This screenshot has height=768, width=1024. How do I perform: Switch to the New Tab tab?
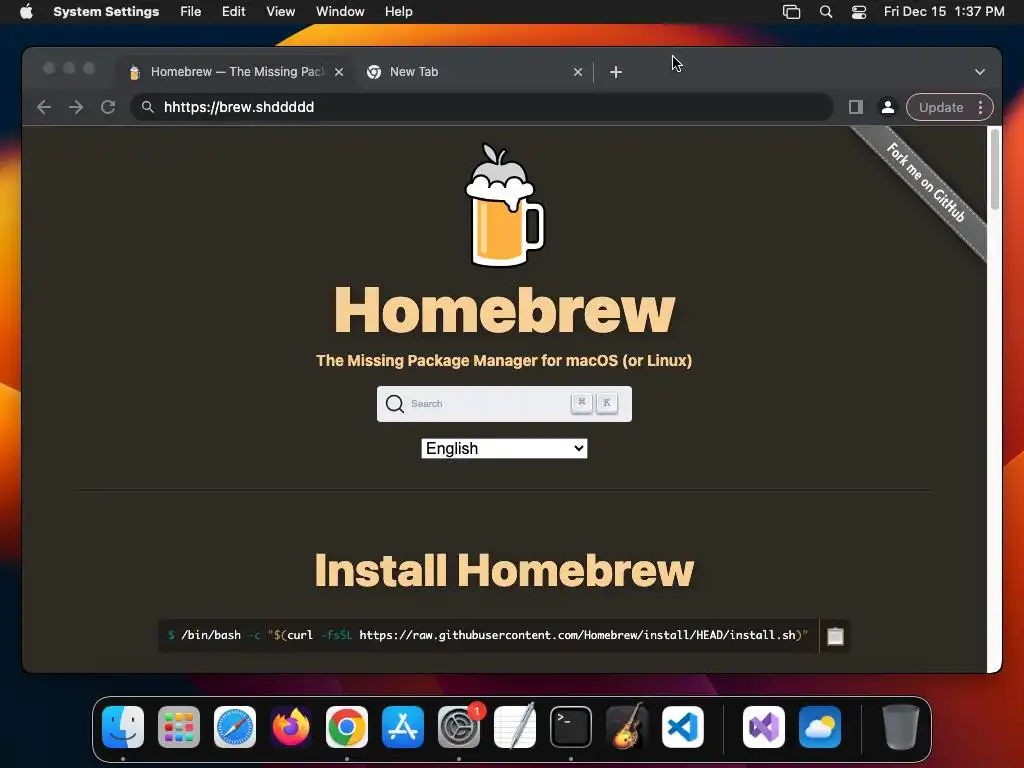pos(474,72)
